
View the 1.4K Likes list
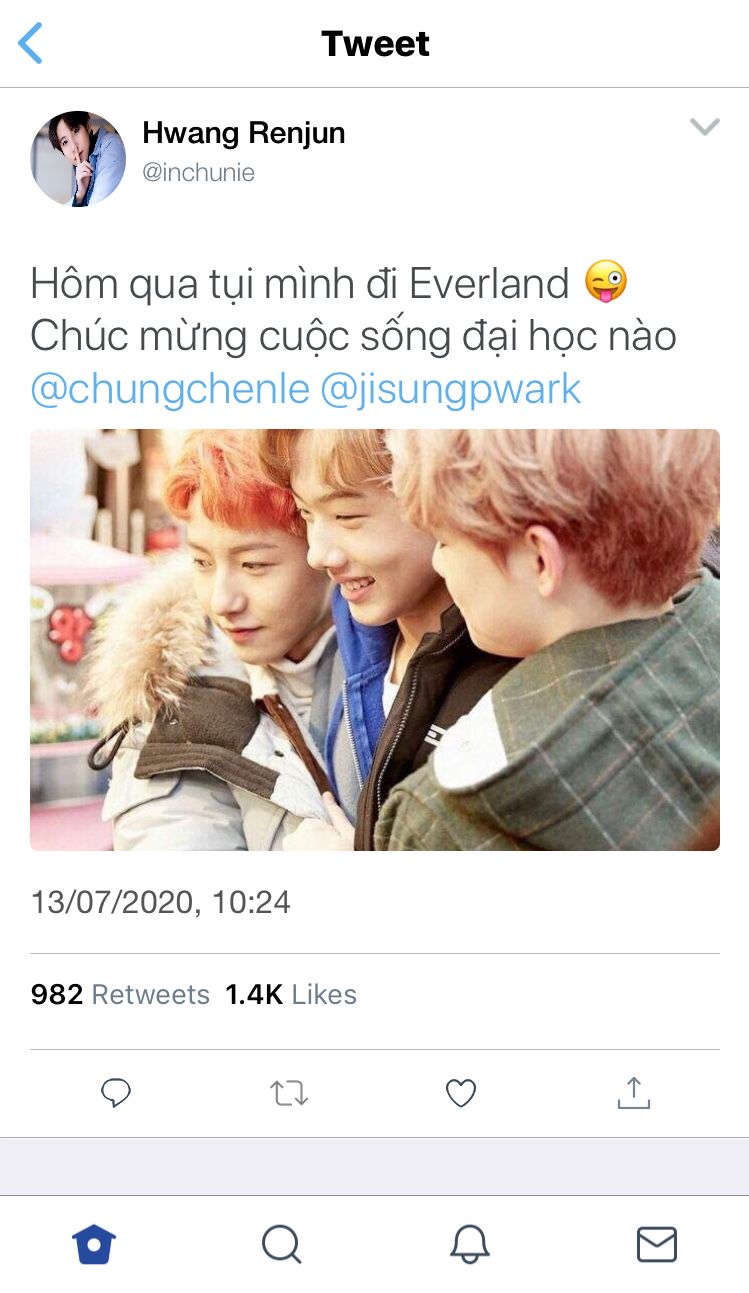coord(291,994)
